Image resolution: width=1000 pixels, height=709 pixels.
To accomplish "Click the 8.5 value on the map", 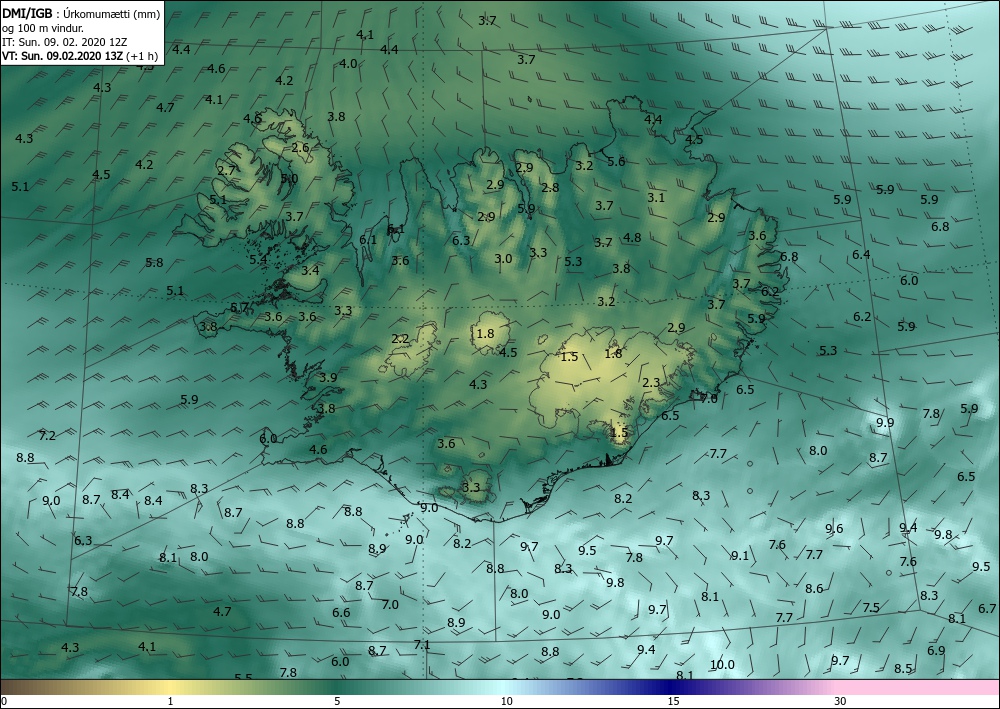I will pos(903,668).
